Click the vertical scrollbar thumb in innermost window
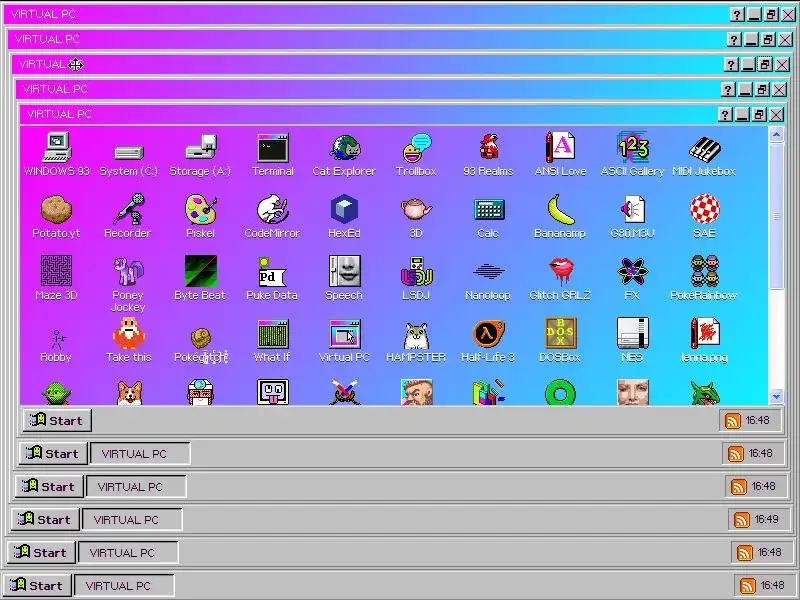Viewport: 800px width, 600px height. tap(777, 216)
